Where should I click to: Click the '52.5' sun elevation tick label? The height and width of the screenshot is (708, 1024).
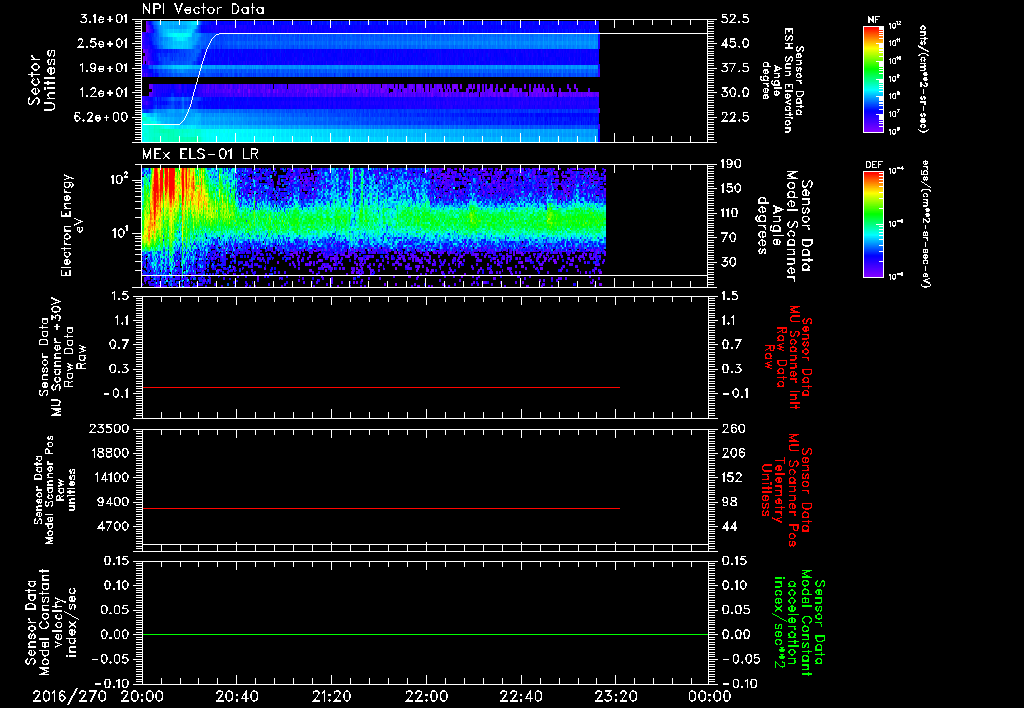735,19
